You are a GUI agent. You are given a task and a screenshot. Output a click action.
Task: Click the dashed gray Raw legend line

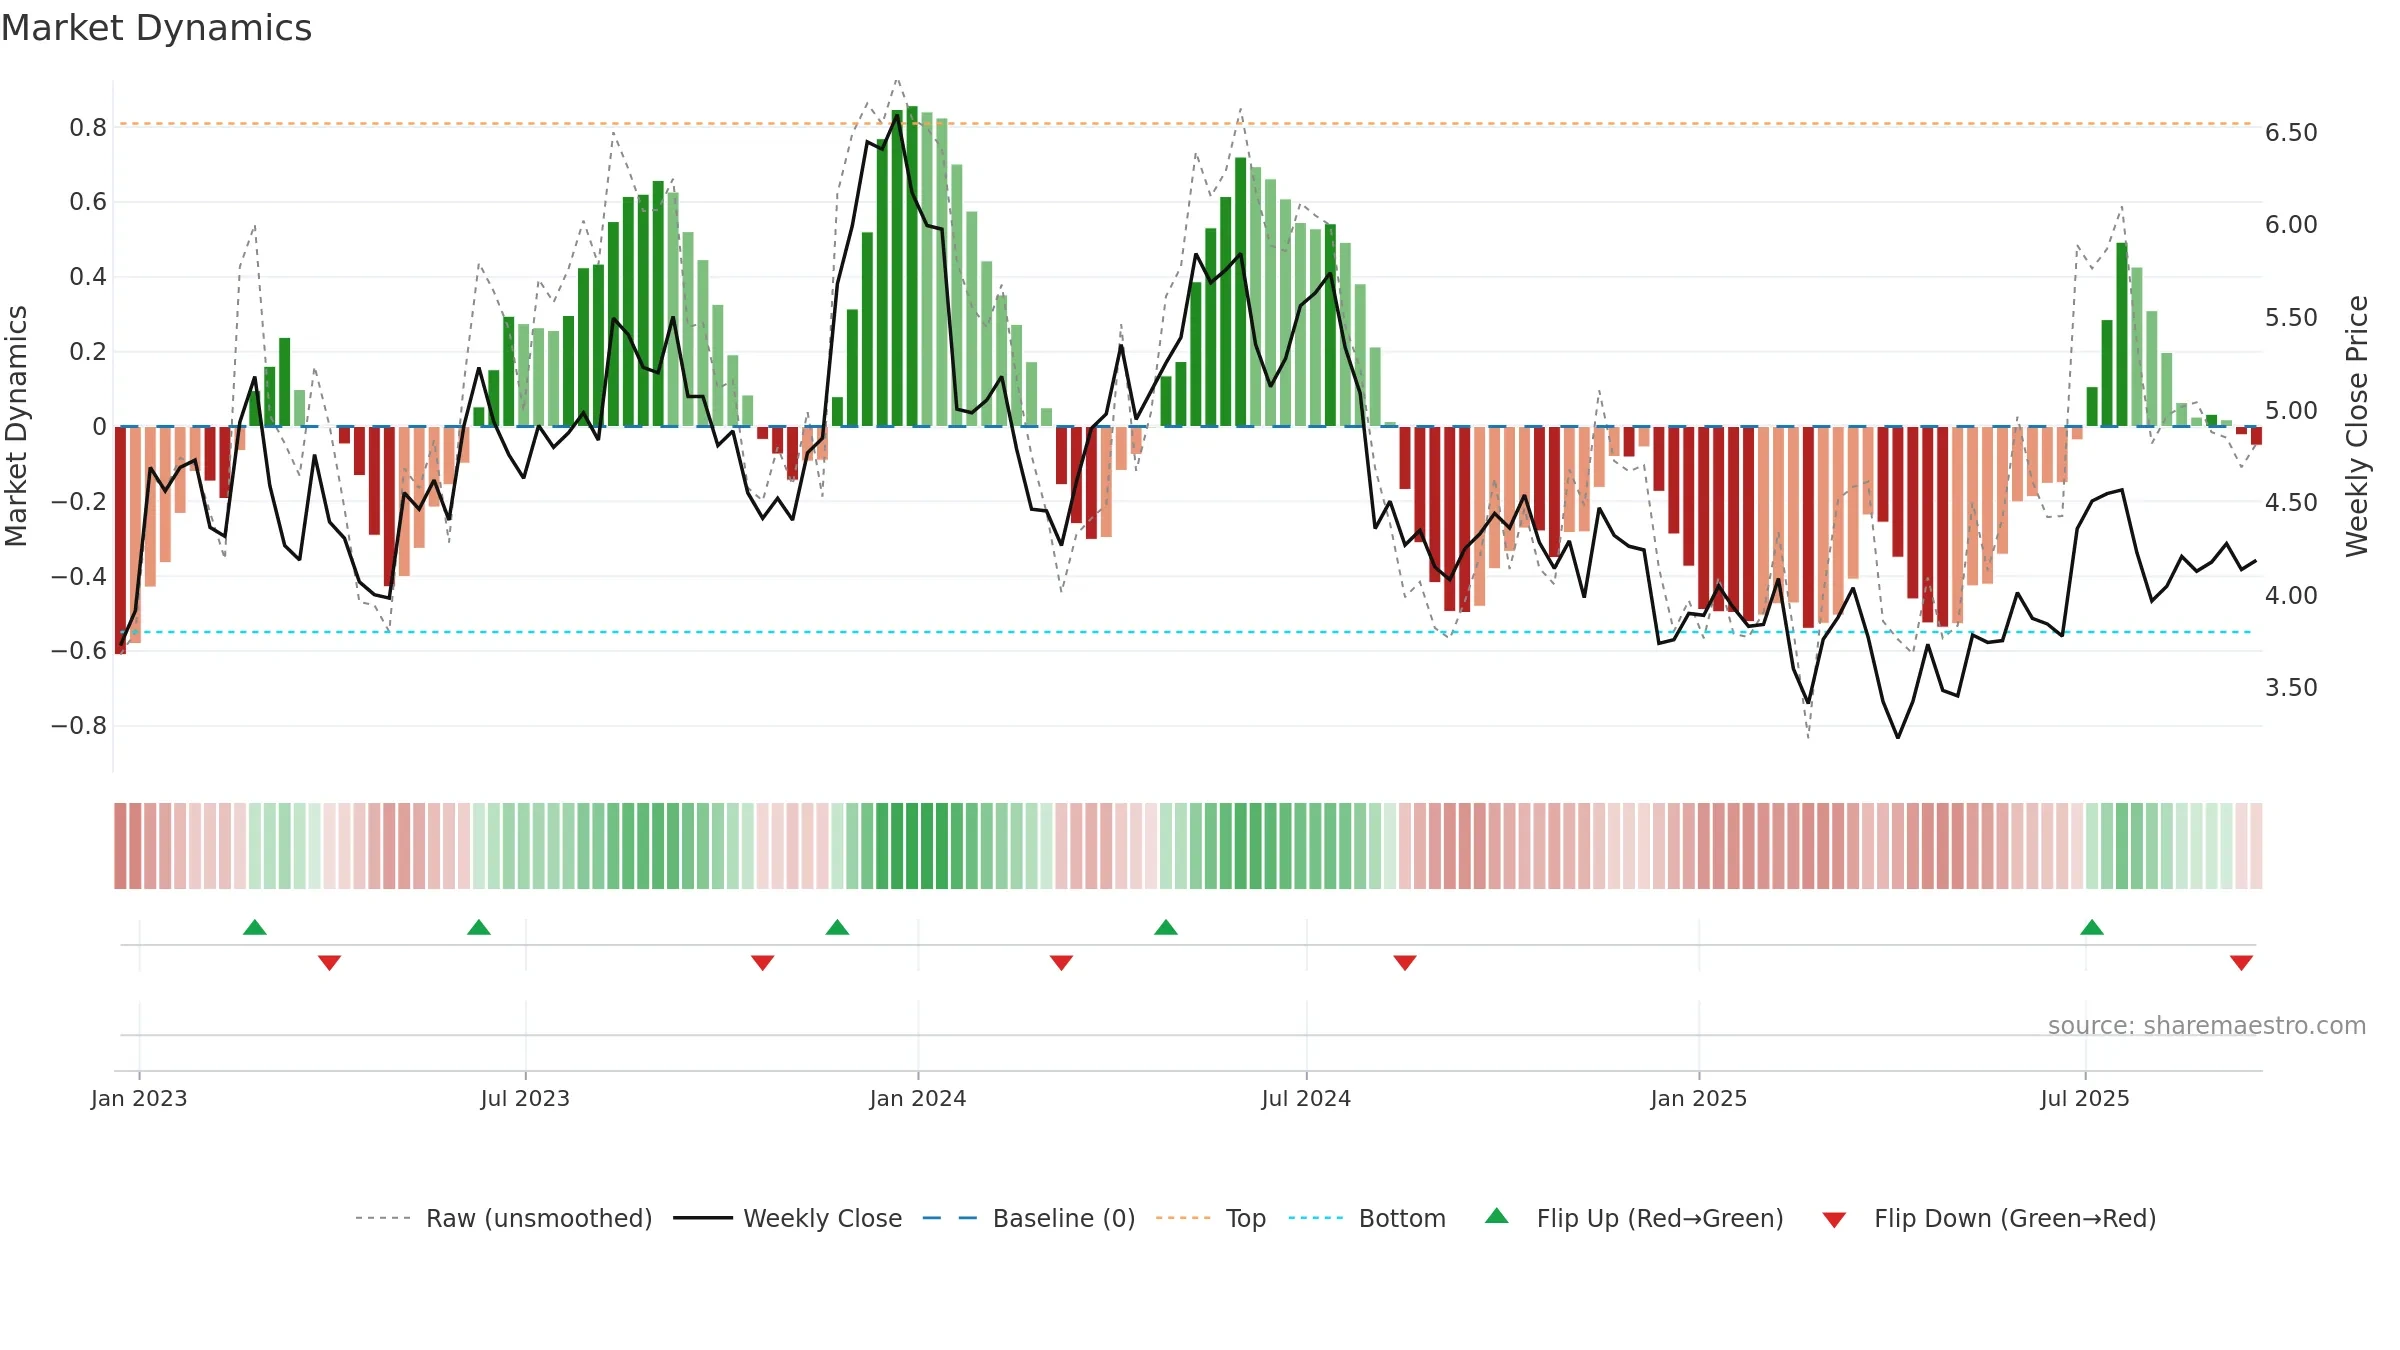coord(383,1218)
